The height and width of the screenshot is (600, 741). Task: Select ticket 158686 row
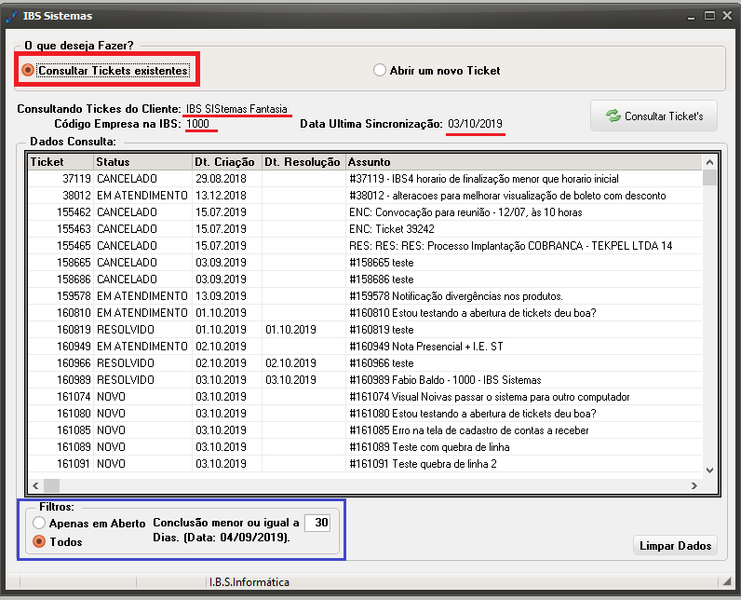[x=365, y=280]
